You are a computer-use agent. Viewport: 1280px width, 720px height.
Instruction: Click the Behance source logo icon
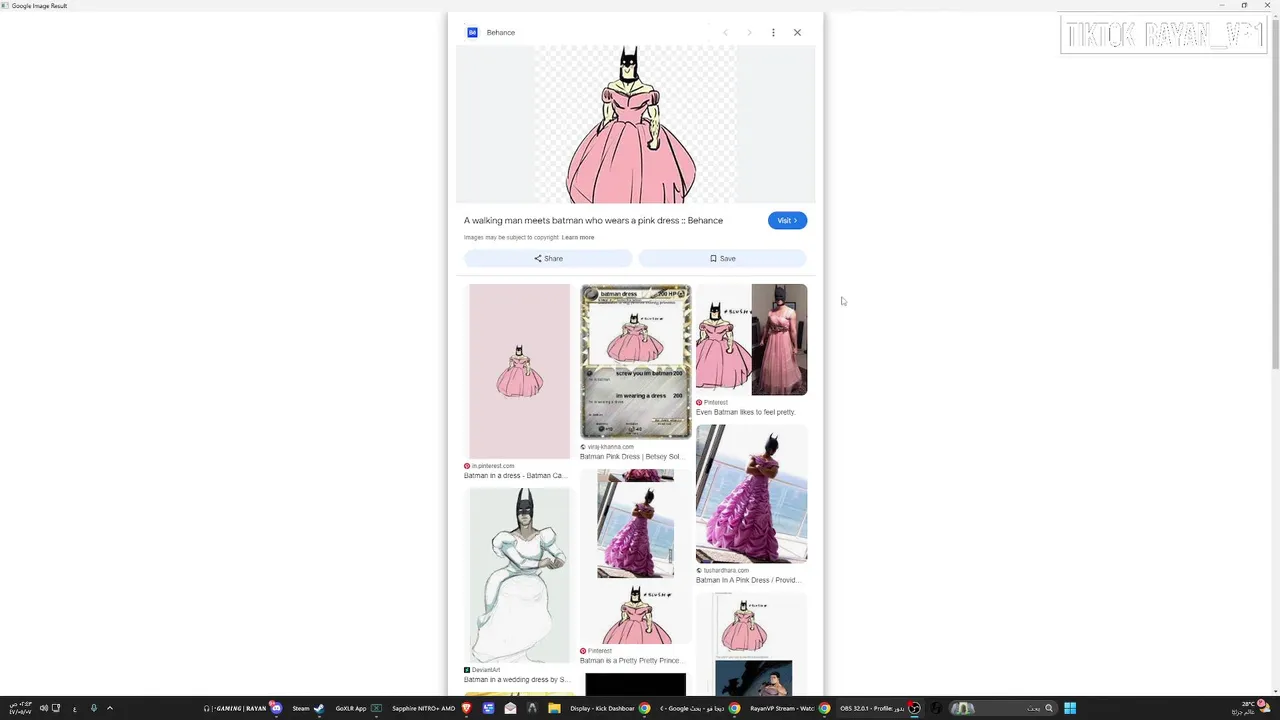click(x=472, y=32)
